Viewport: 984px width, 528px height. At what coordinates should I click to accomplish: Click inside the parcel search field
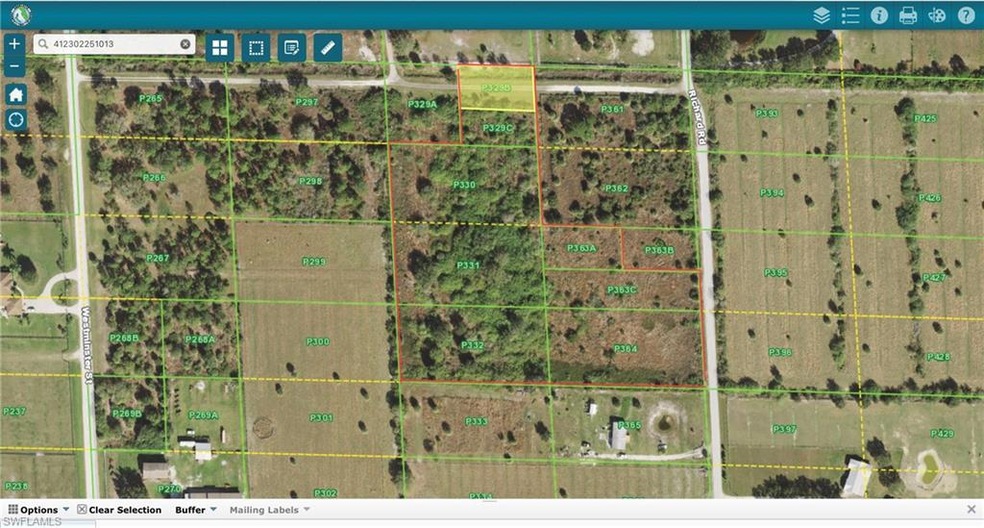112,44
